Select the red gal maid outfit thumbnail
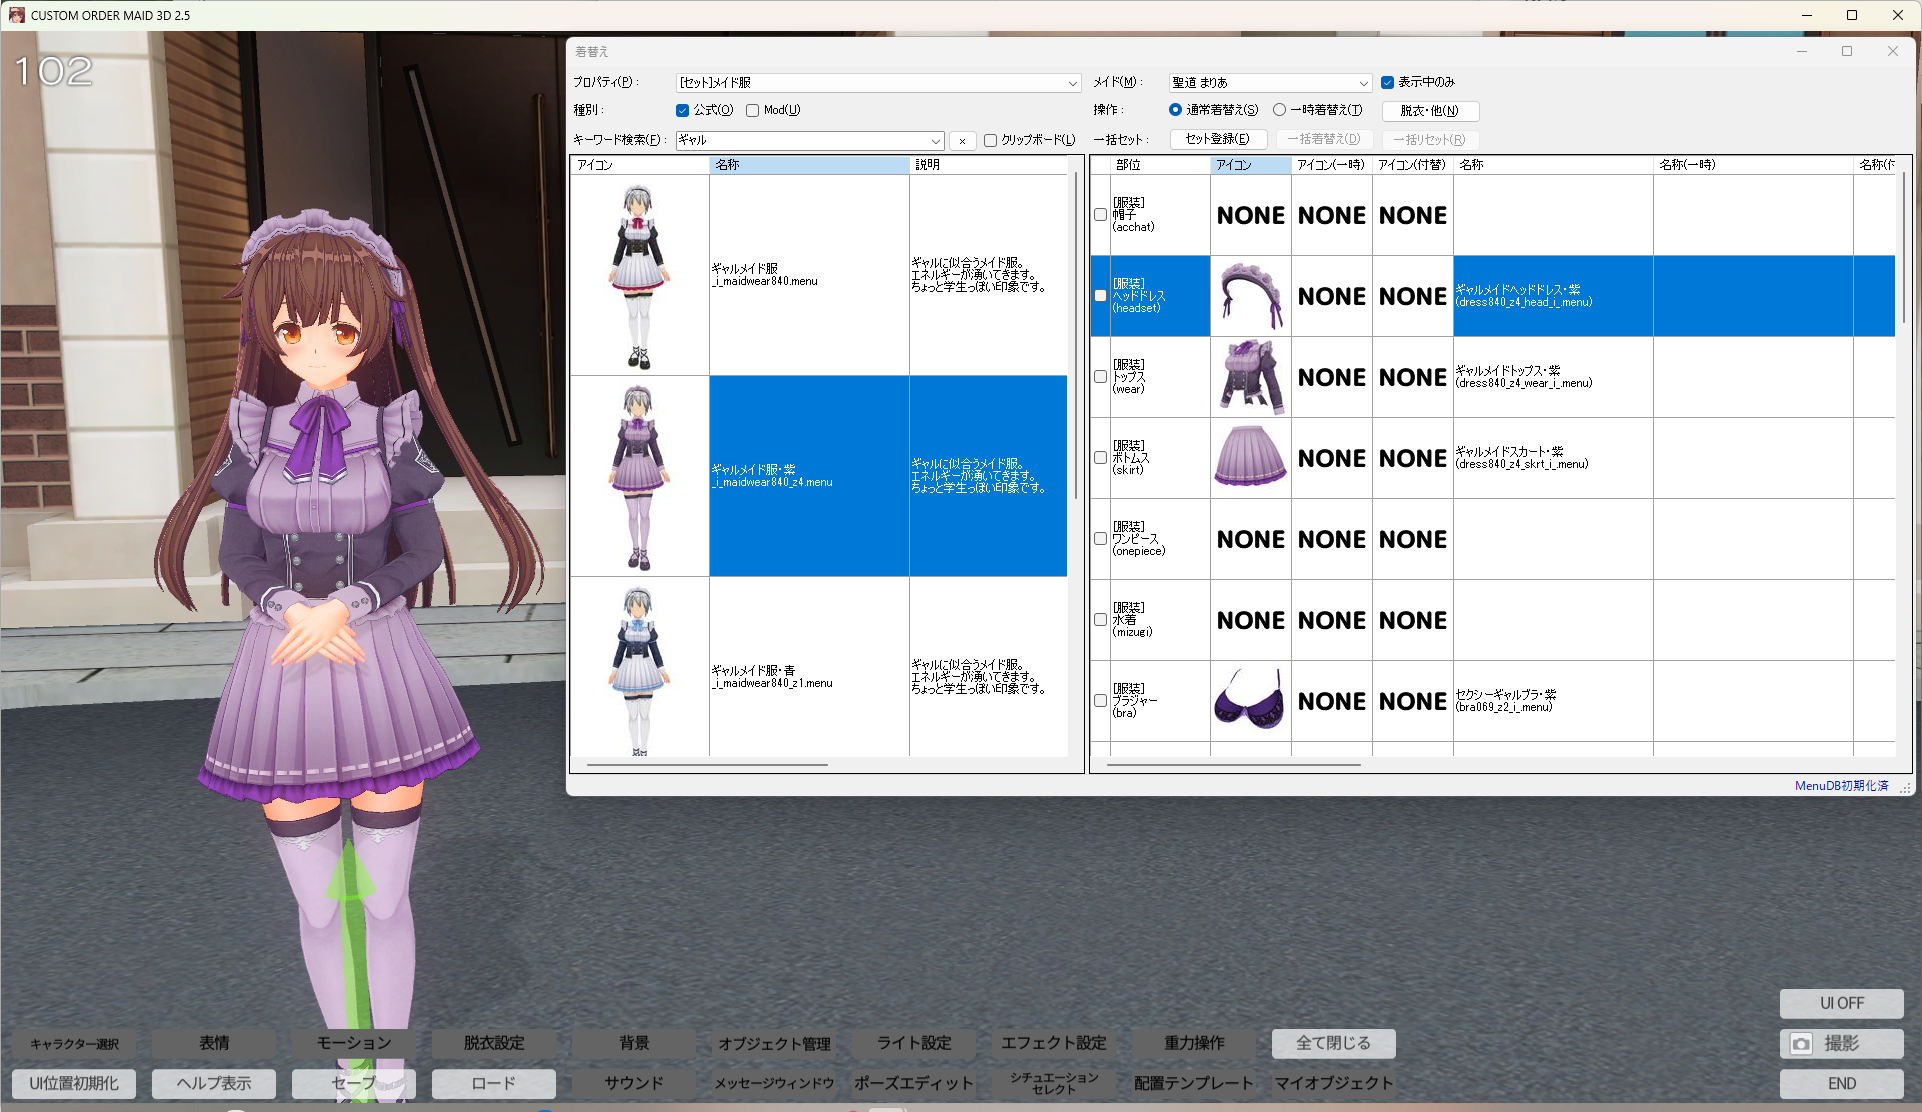1922x1112 pixels. click(x=639, y=275)
